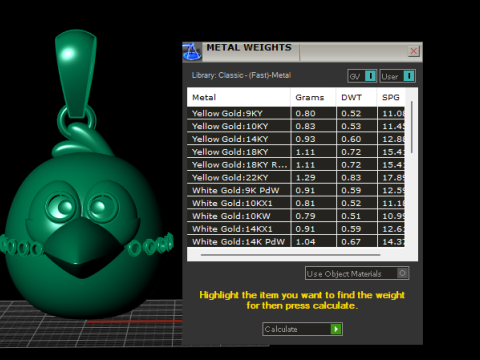The height and width of the screenshot is (360, 480).
Task: Click Grams value 0.80 for 9KY
Action: point(305,113)
